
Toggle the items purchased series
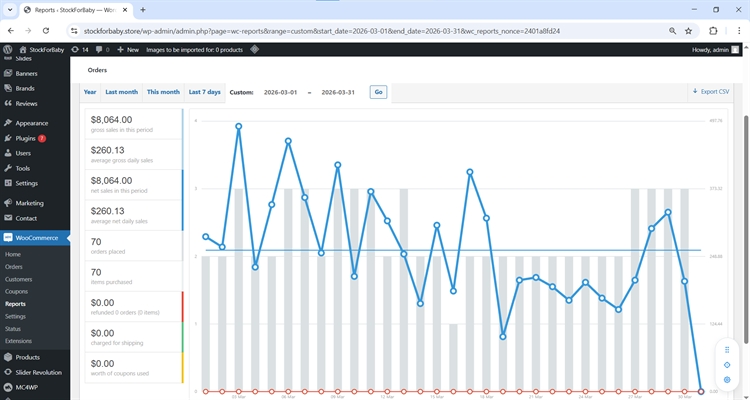(134, 276)
